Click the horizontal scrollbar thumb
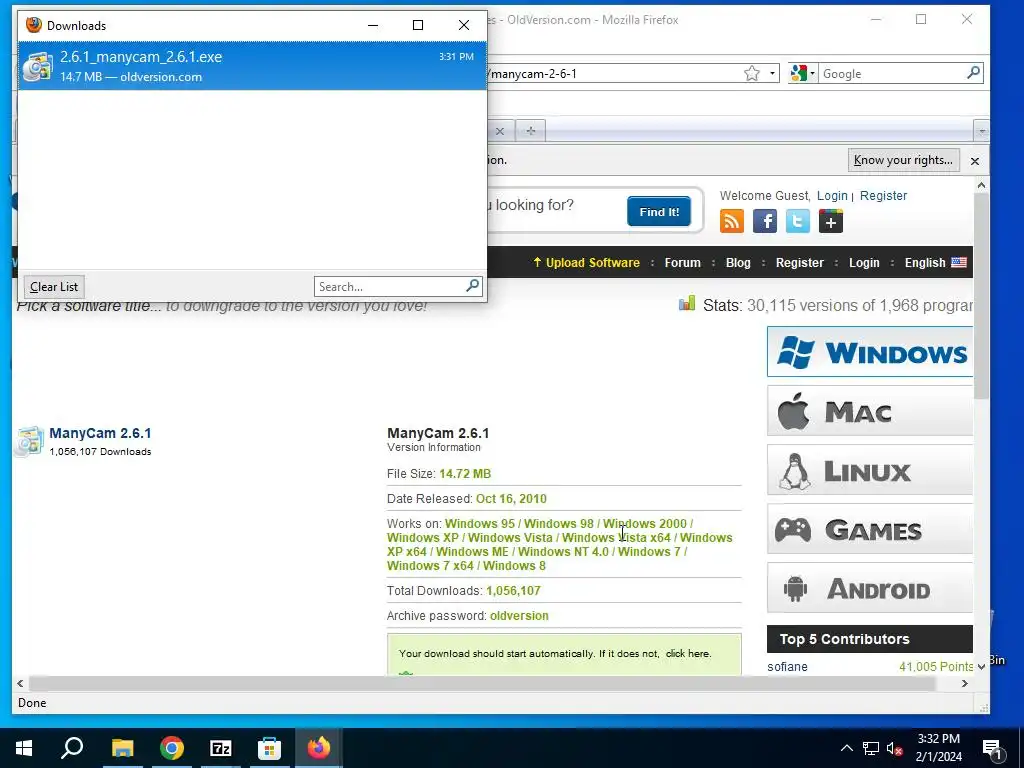Image resolution: width=1024 pixels, height=768 pixels. point(483,684)
